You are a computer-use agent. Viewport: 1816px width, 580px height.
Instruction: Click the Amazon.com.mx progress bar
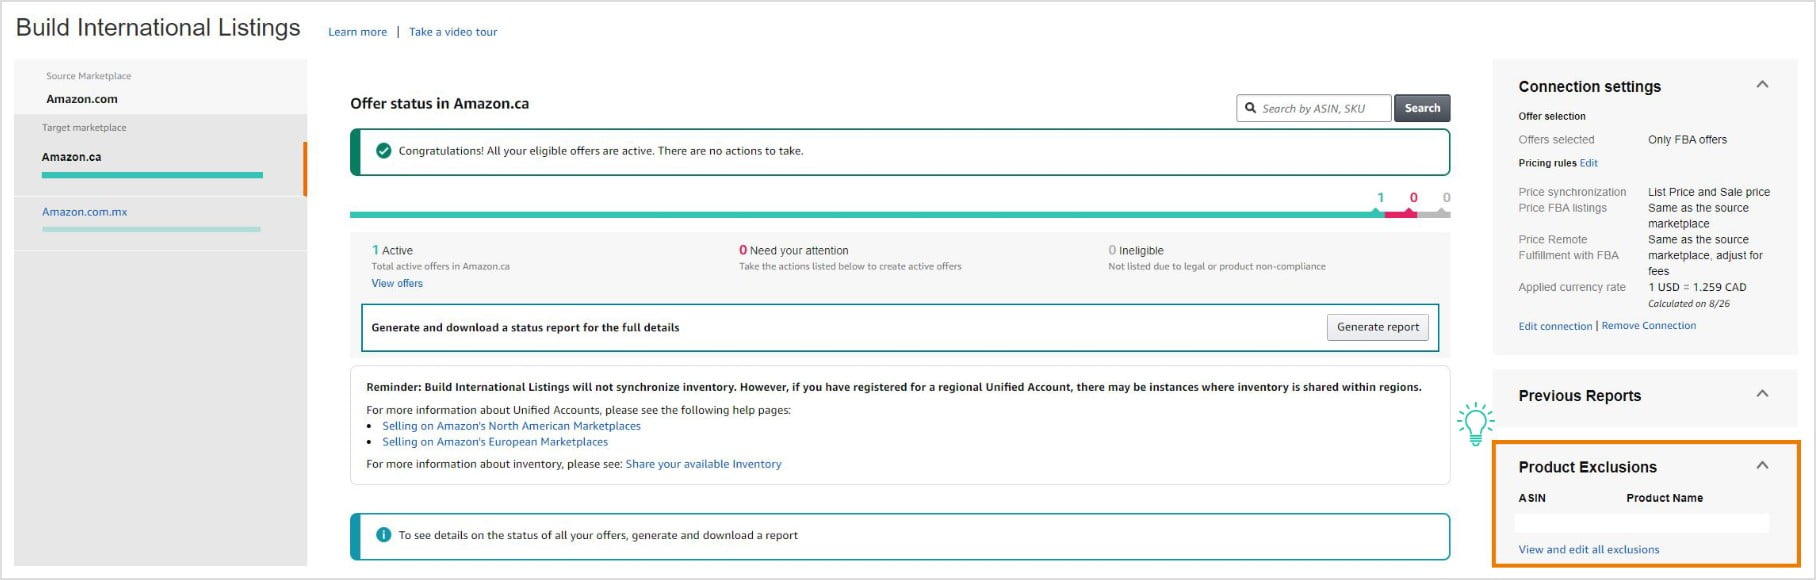click(151, 229)
